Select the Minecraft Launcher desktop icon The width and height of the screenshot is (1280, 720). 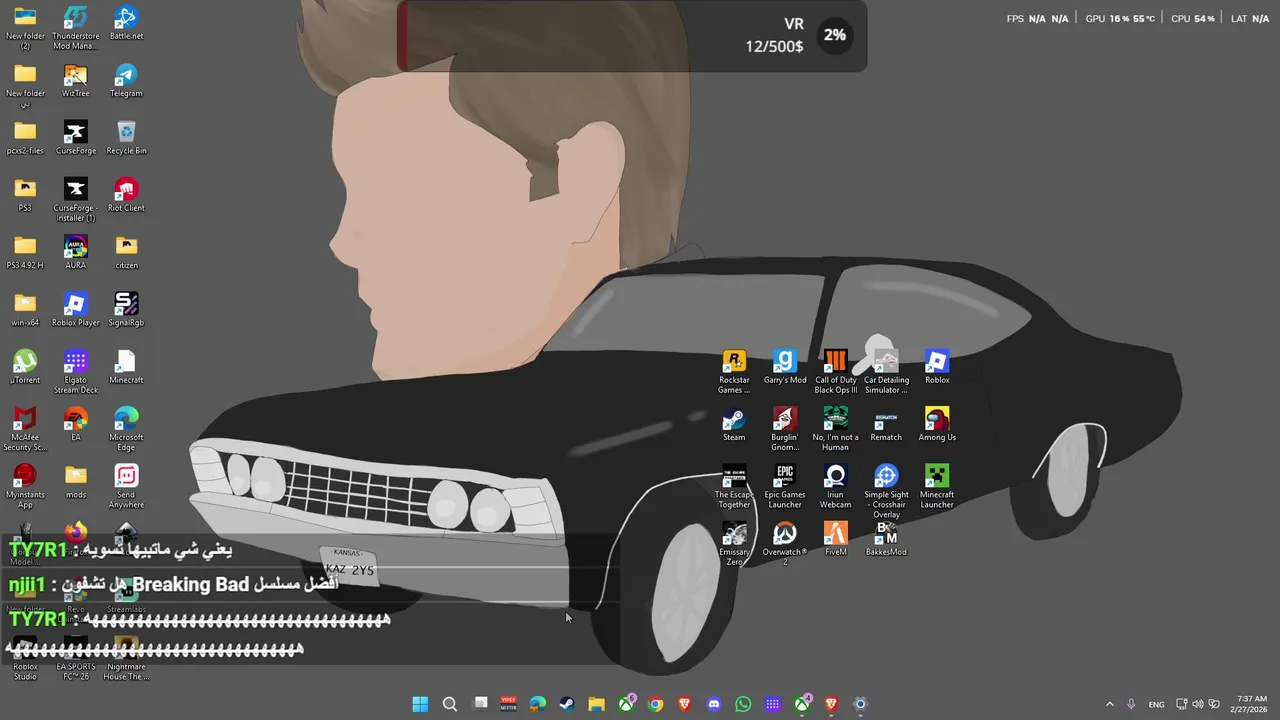[937, 486]
